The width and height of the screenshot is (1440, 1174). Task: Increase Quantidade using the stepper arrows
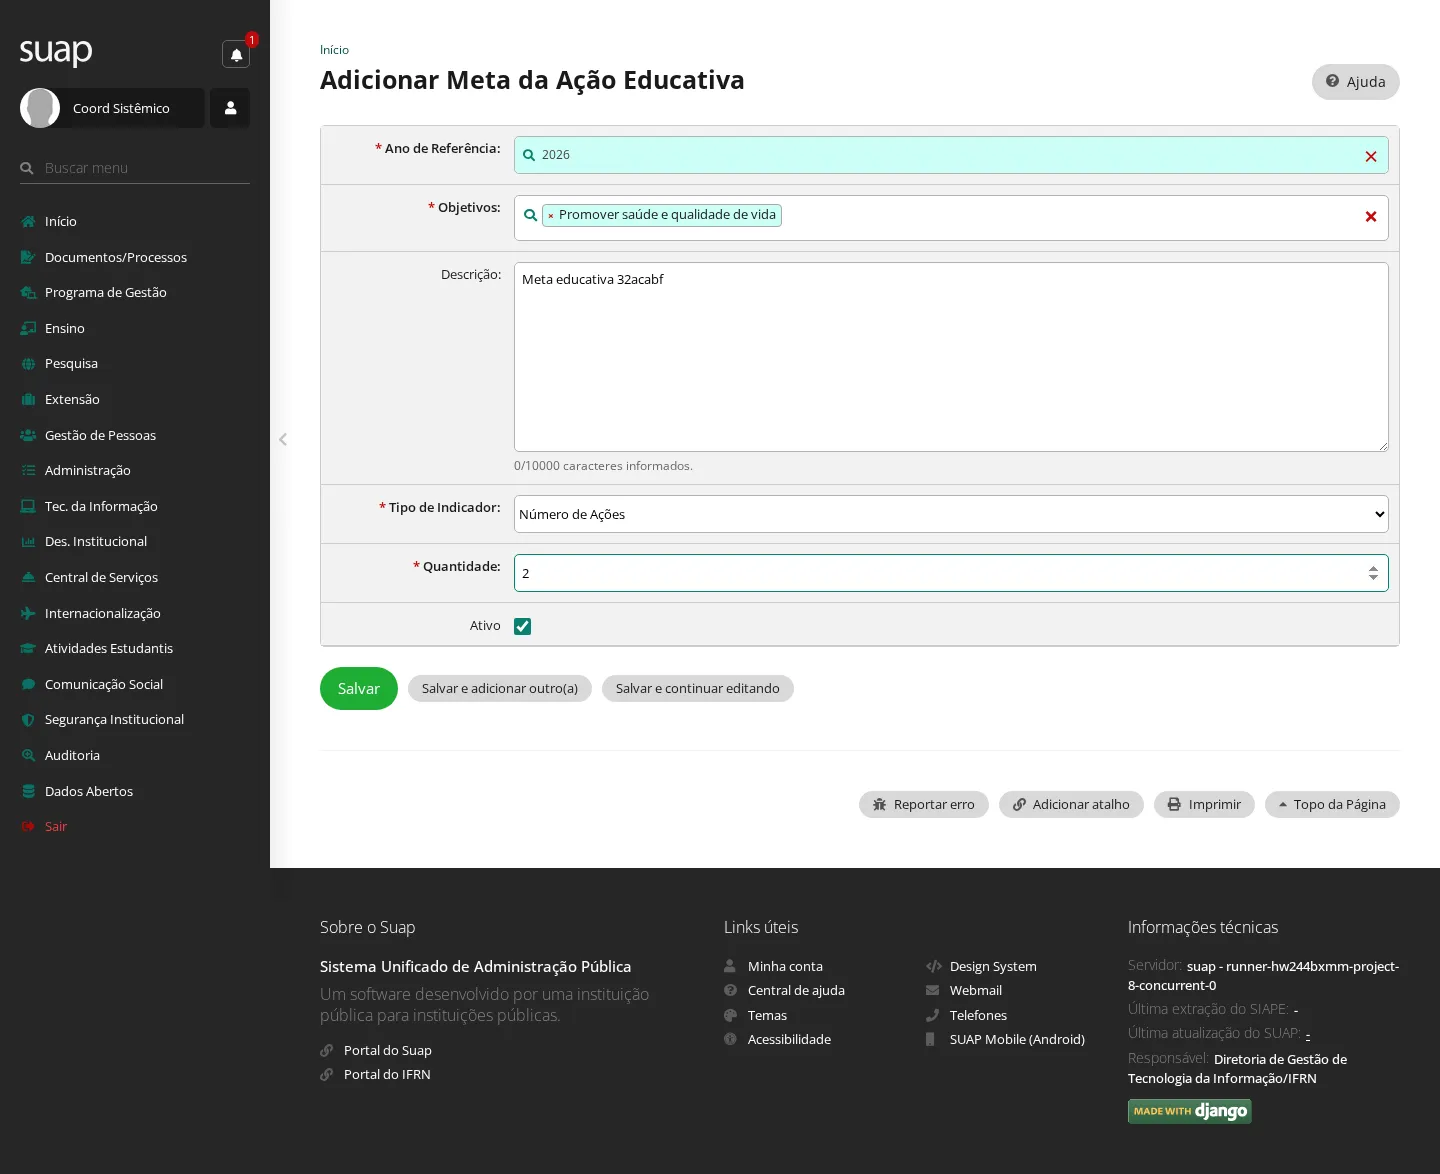1373,568
